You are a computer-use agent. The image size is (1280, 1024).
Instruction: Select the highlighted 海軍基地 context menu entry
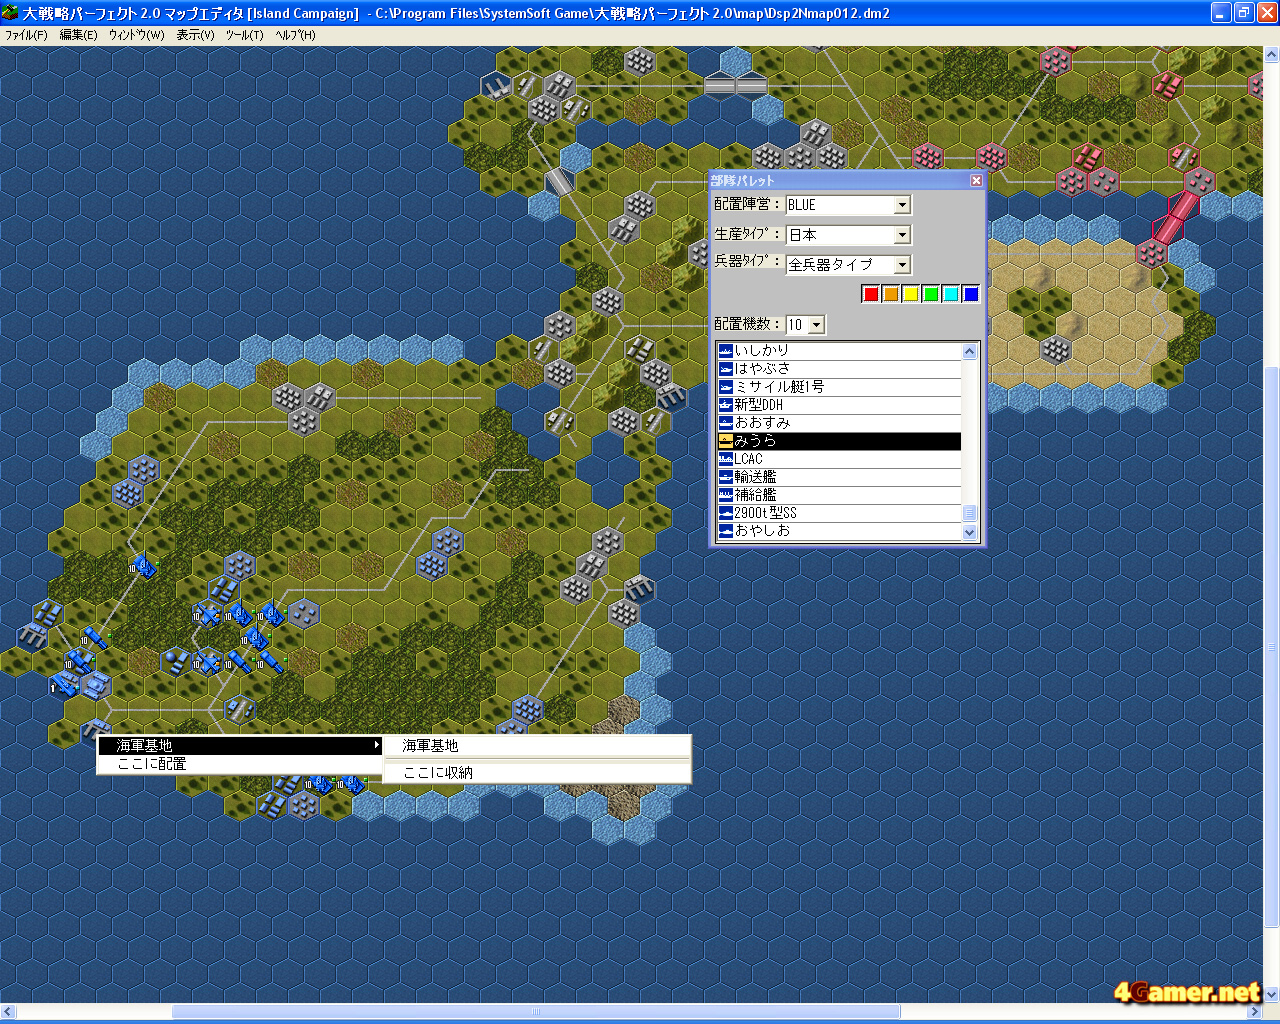[240, 746]
